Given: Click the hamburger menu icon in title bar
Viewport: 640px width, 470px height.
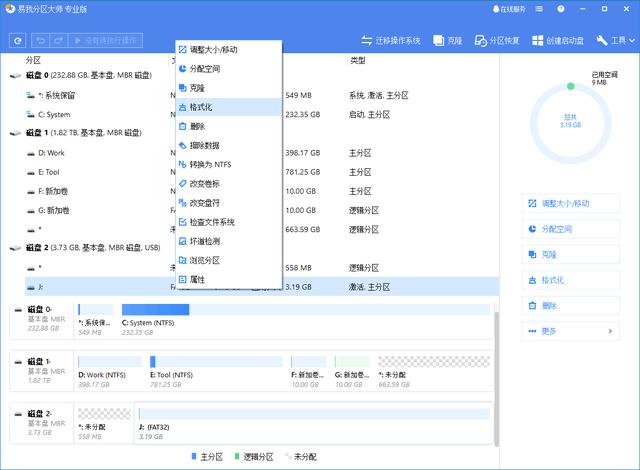Looking at the screenshot, I should [566, 9].
